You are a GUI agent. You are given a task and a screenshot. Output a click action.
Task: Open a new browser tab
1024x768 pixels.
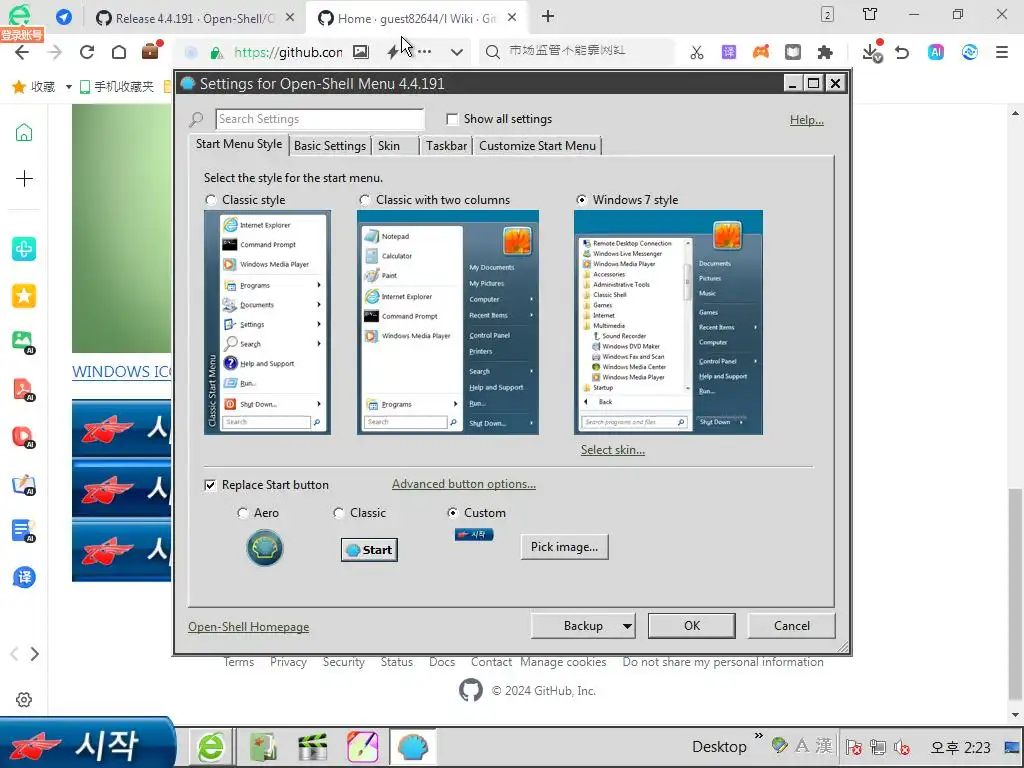(x=548, y=16)
